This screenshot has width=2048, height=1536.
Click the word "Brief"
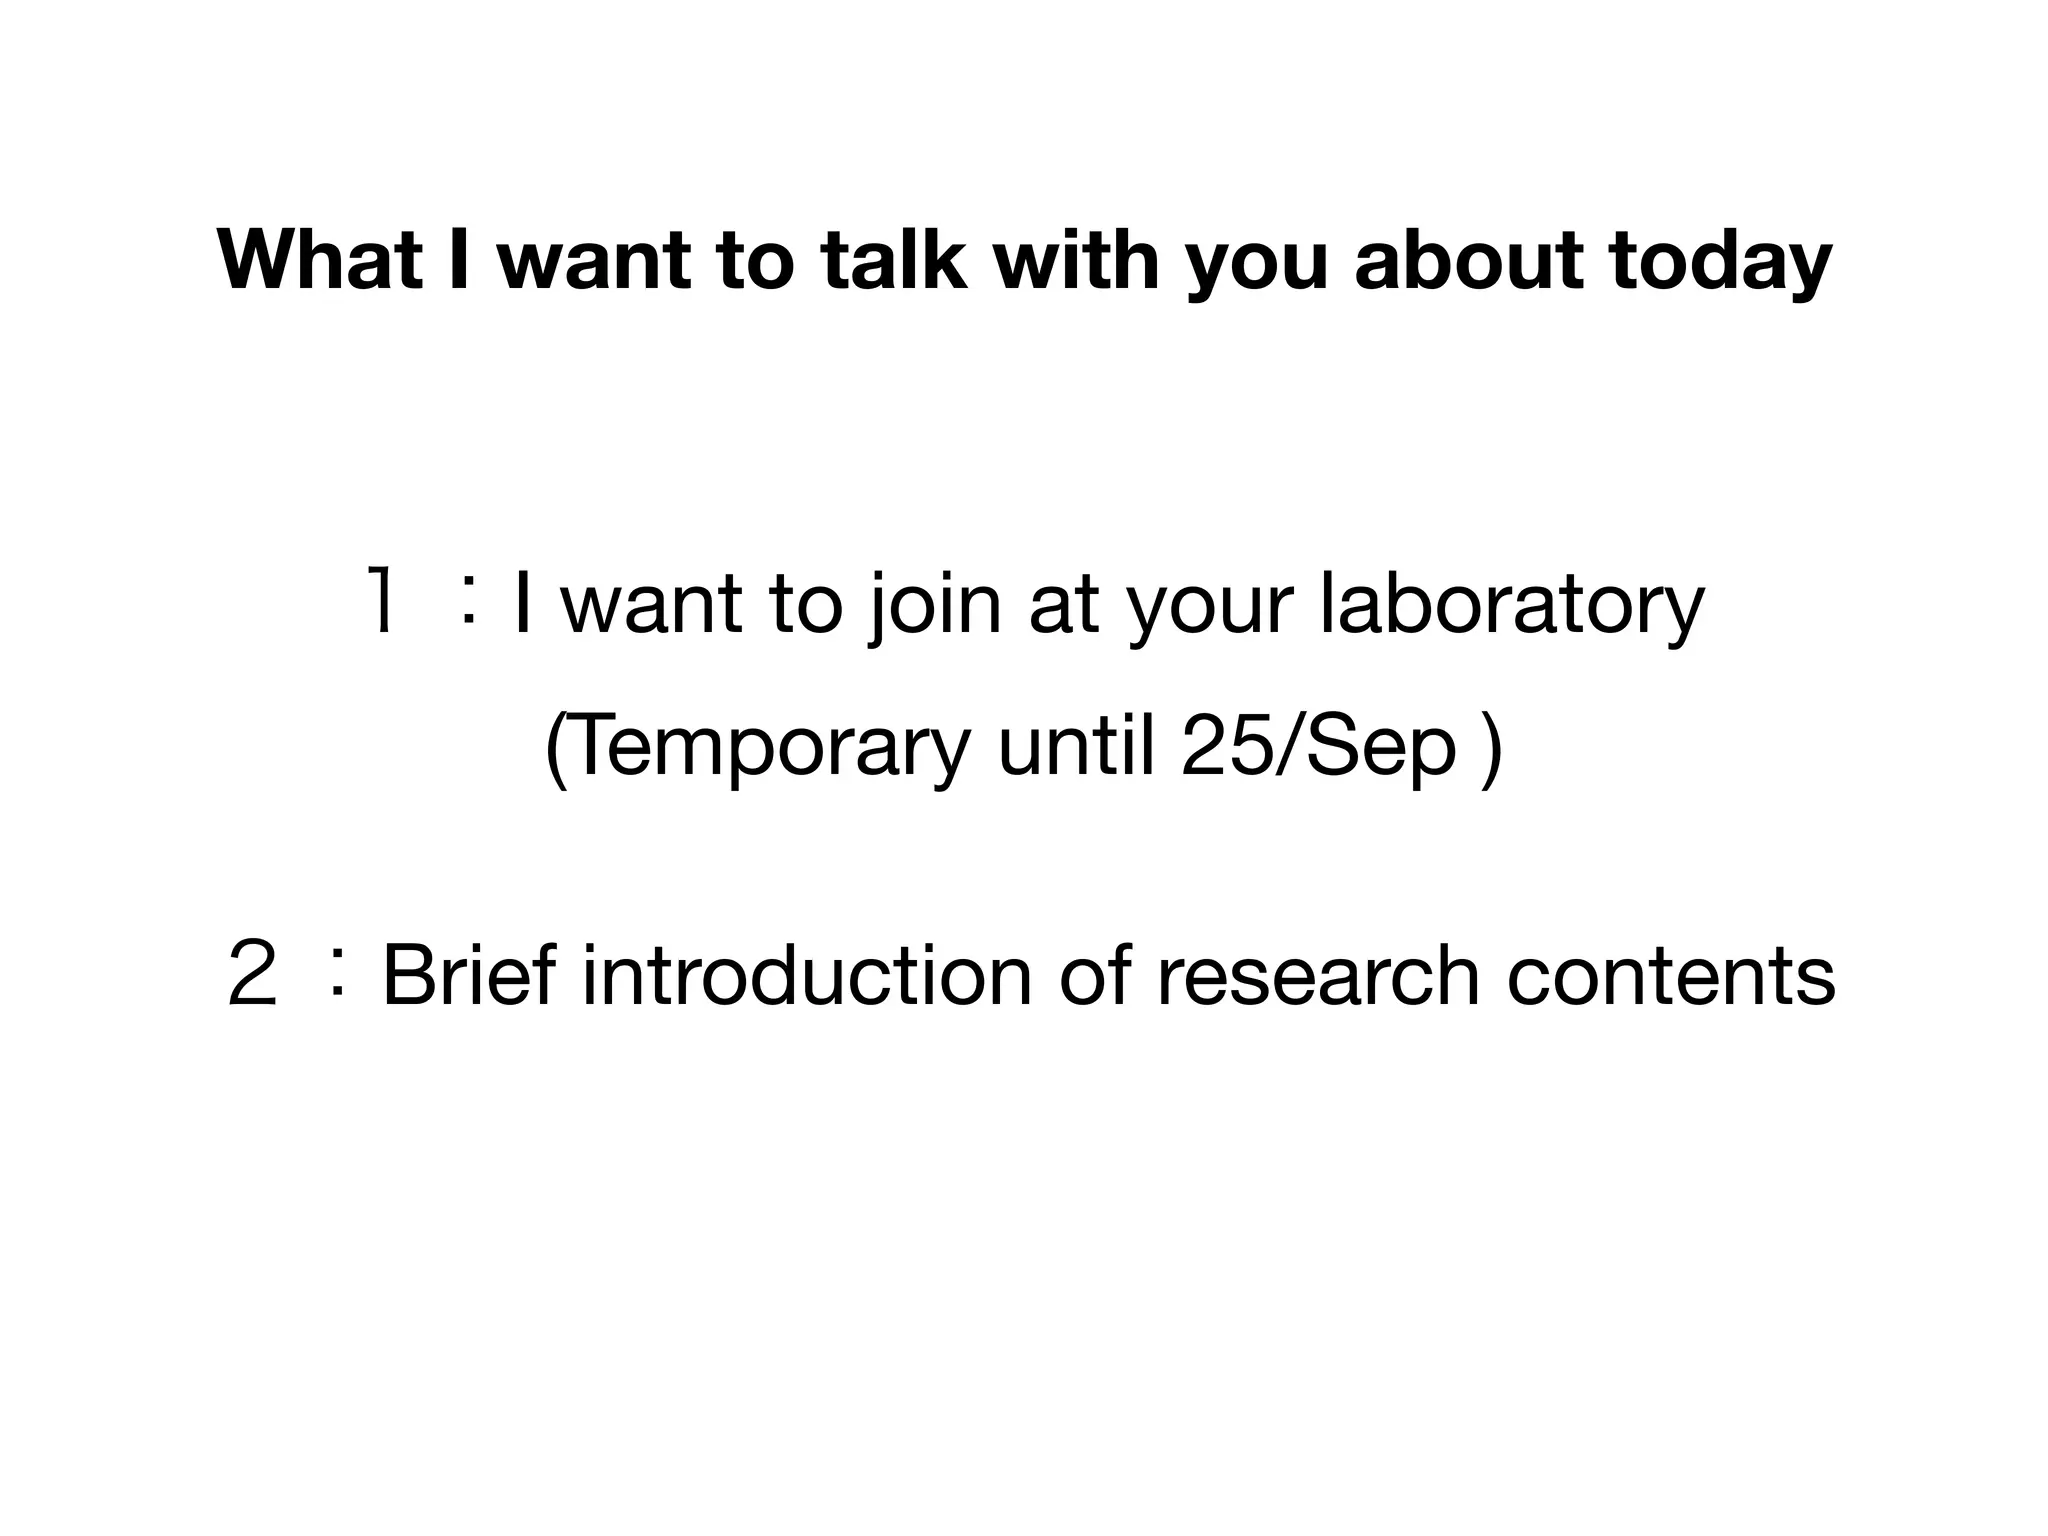[x=468, y=976]
